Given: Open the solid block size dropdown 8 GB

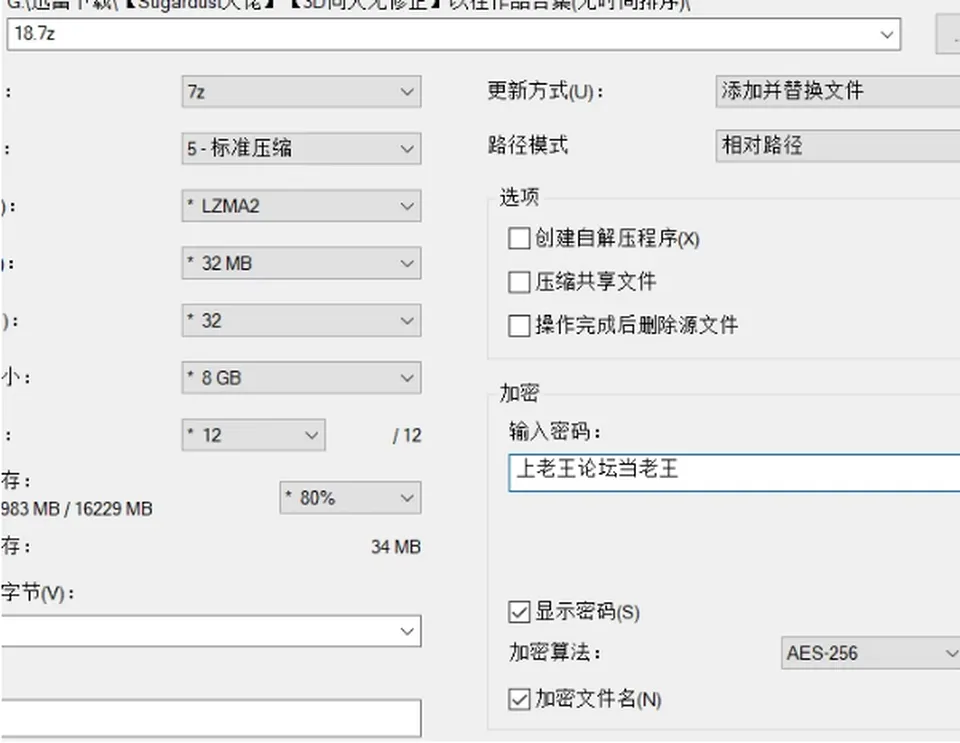Looking at the screenshot, I should pos(301,378).
